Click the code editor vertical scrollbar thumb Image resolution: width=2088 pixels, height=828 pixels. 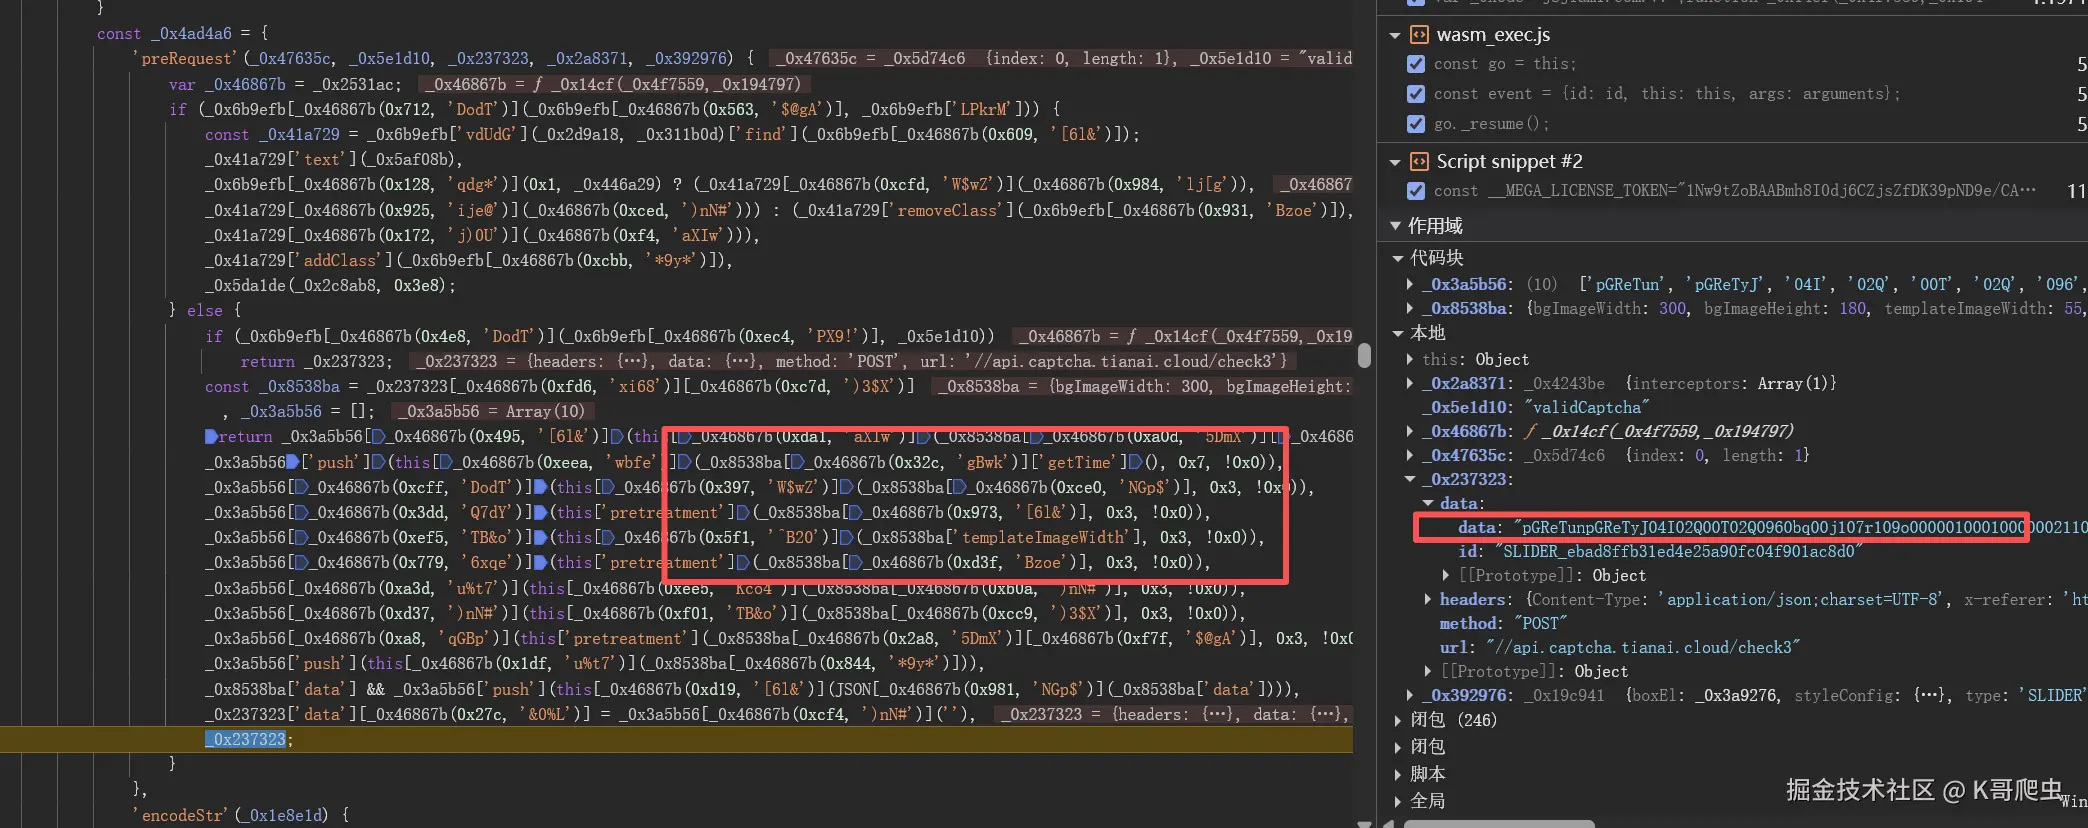[1364, 355]
